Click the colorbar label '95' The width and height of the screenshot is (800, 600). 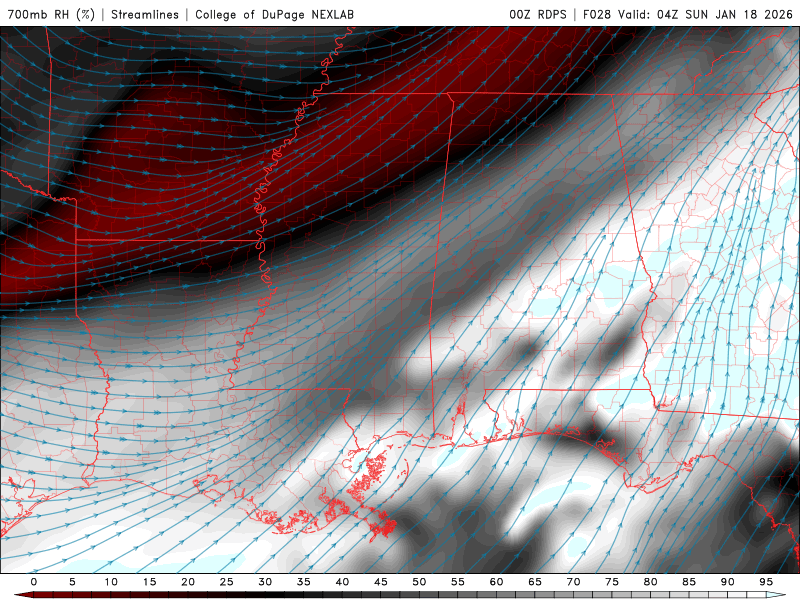[766, 582]
